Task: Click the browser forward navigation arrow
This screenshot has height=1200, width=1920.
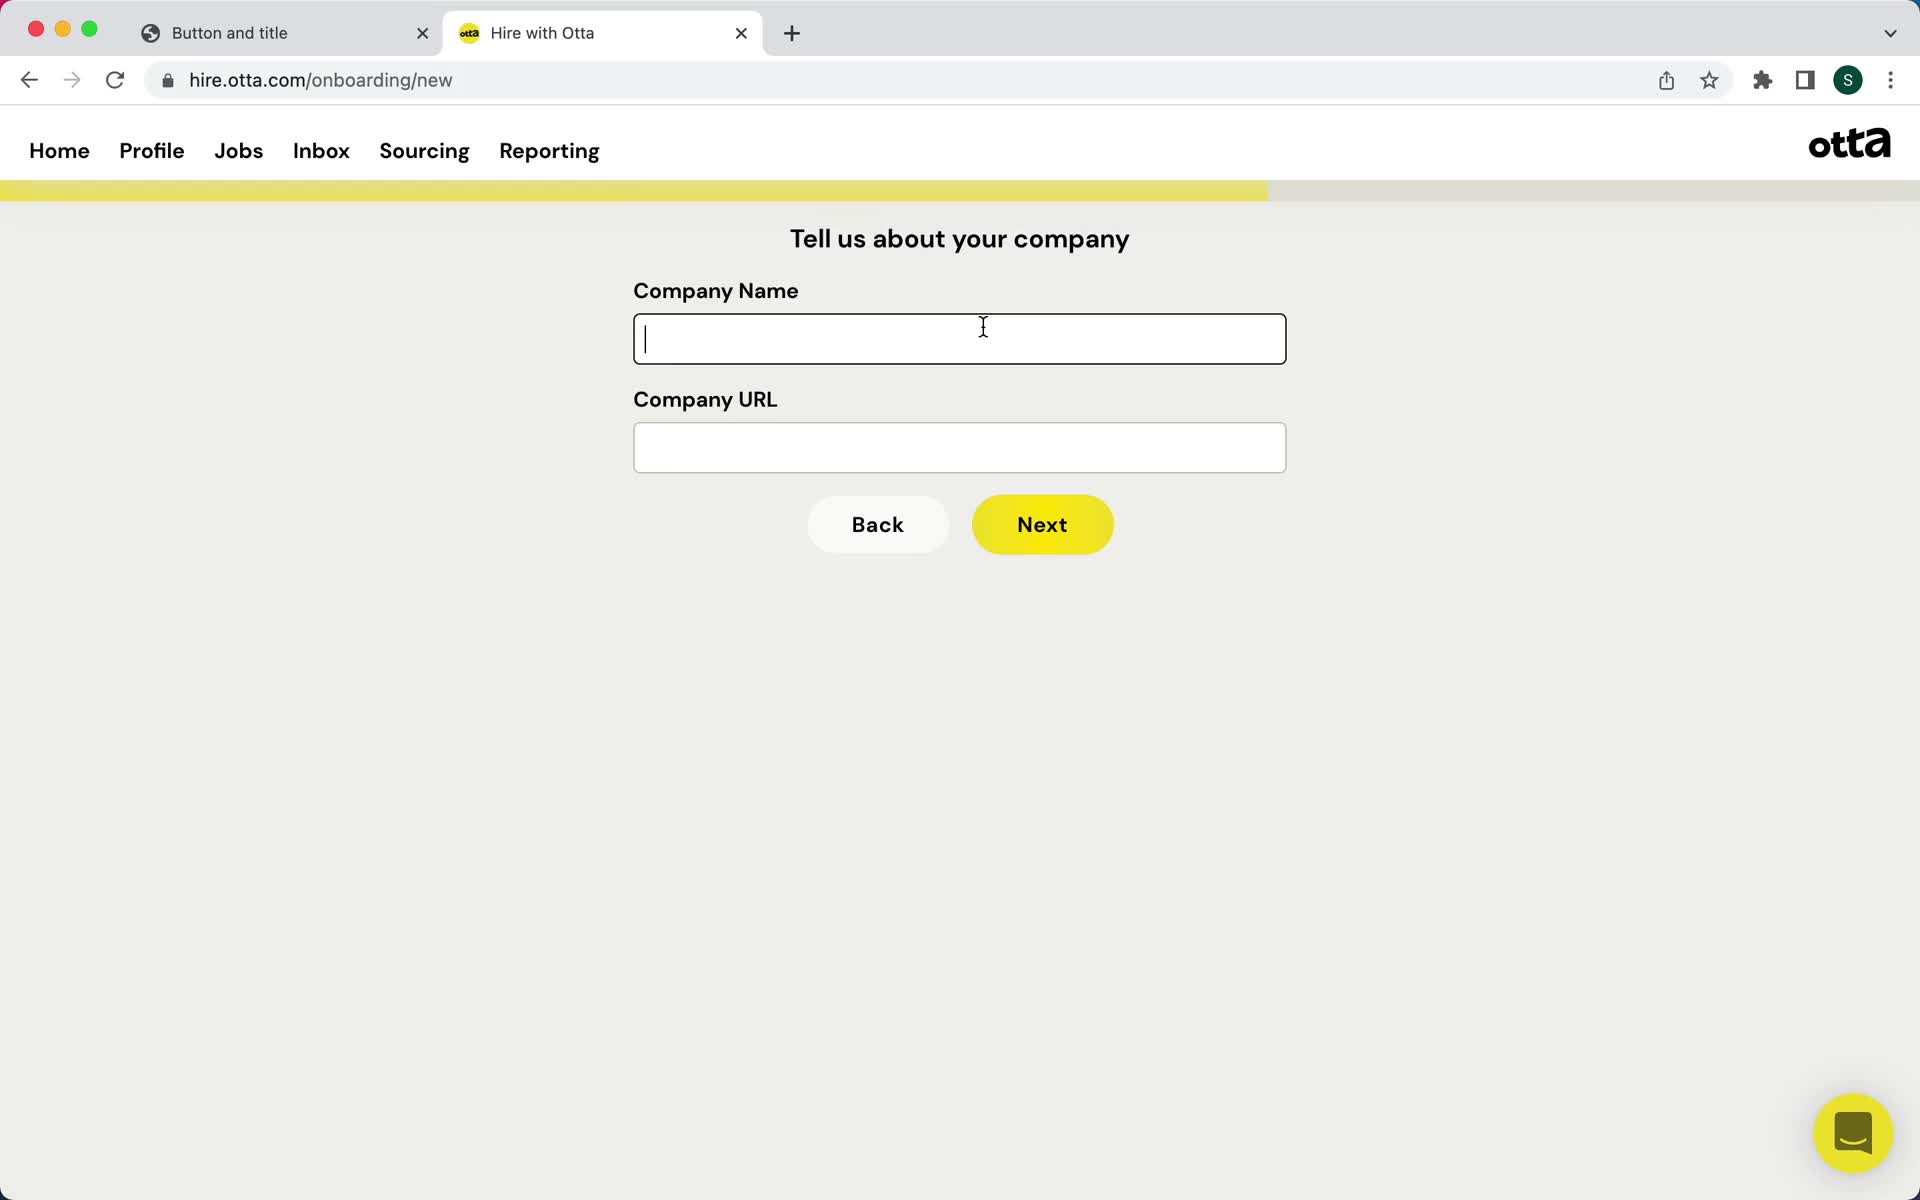Action: point(72,79)
